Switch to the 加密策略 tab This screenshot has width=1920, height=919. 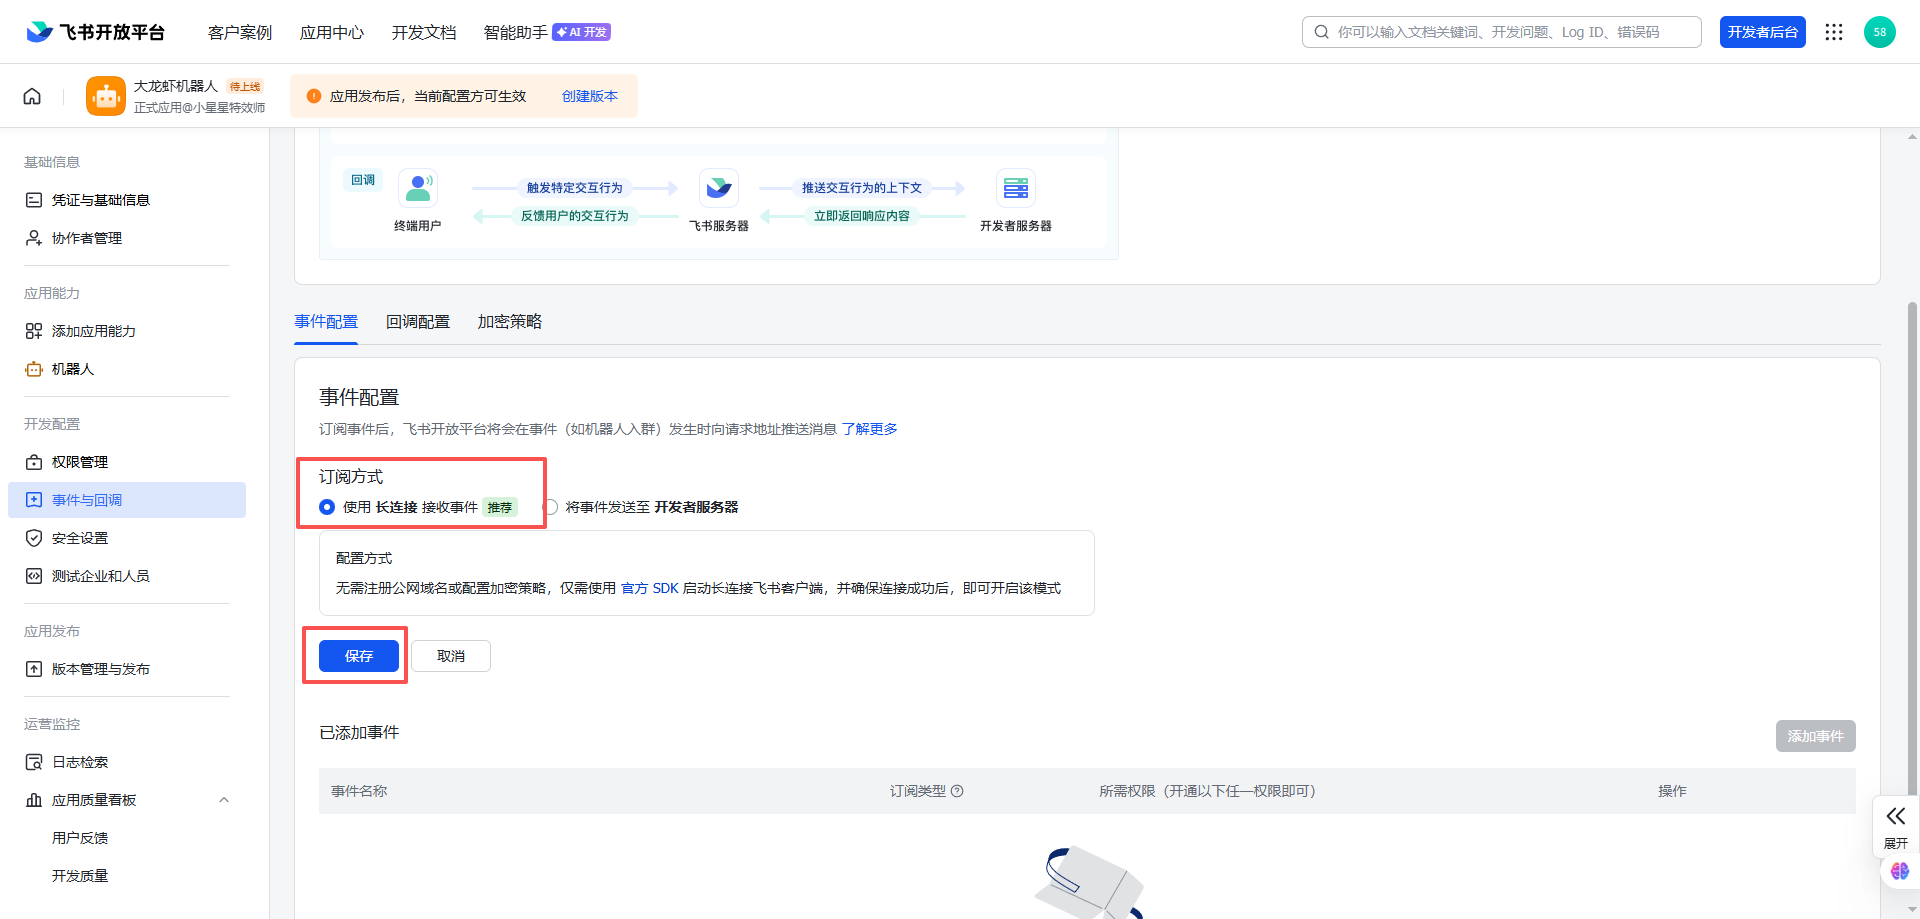point(509,322)
